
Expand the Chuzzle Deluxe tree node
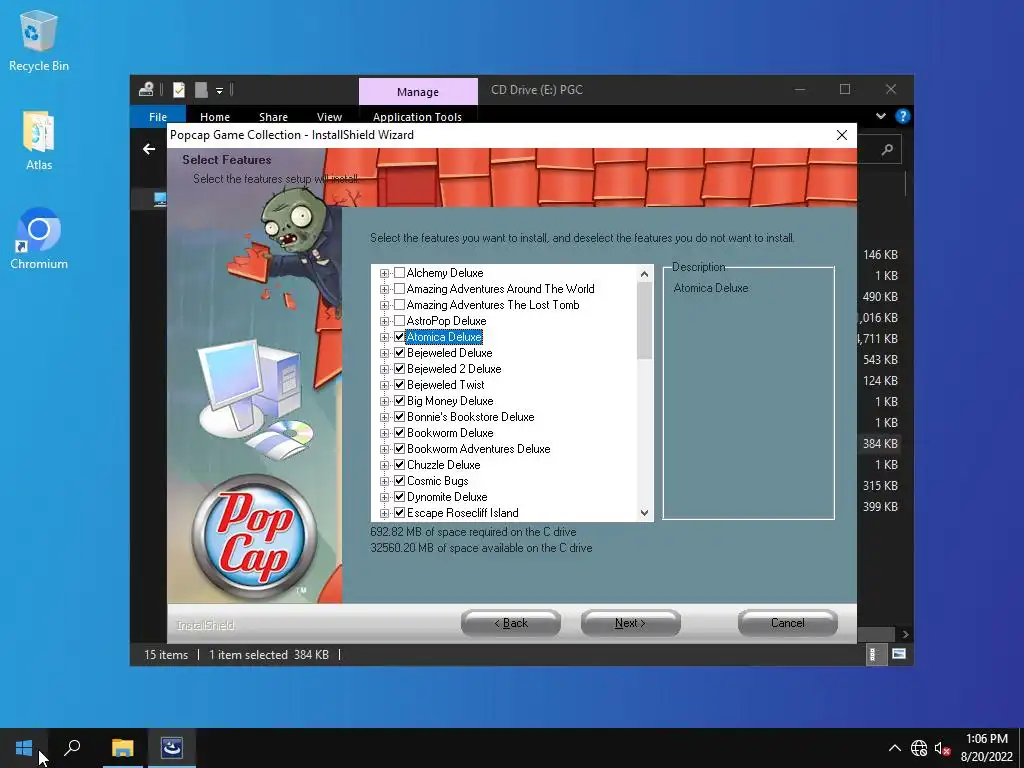tap(385, 465)
